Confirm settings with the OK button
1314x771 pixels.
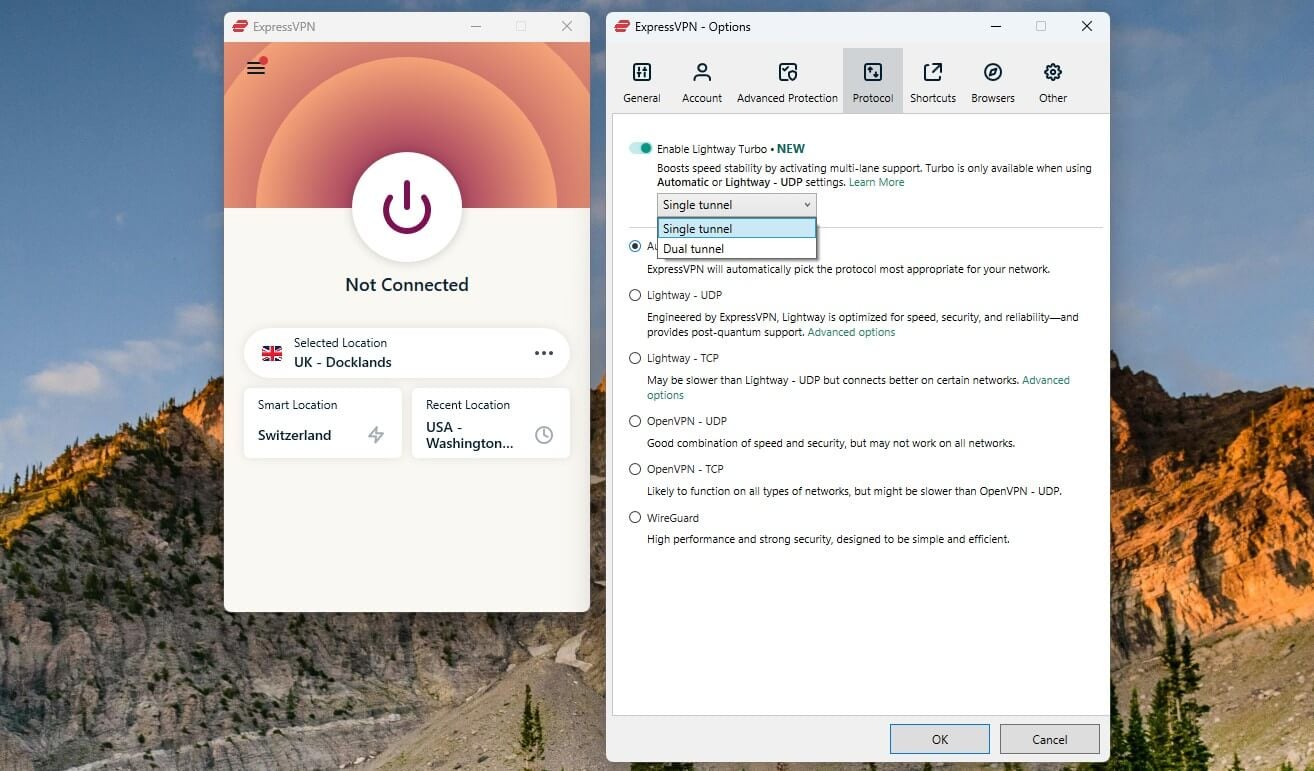(938, 739)
